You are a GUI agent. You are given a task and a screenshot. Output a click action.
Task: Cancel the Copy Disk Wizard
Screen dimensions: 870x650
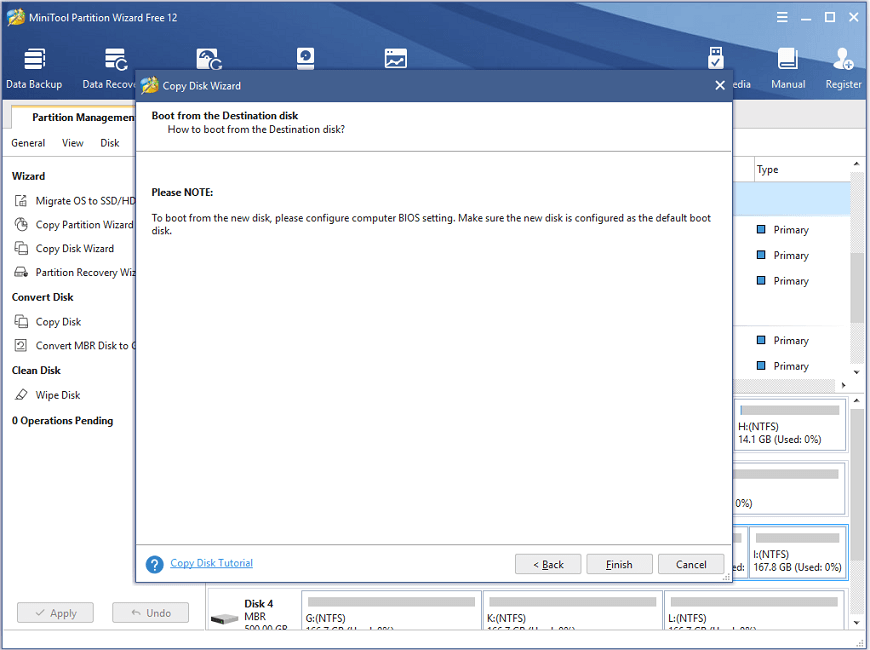691,565
